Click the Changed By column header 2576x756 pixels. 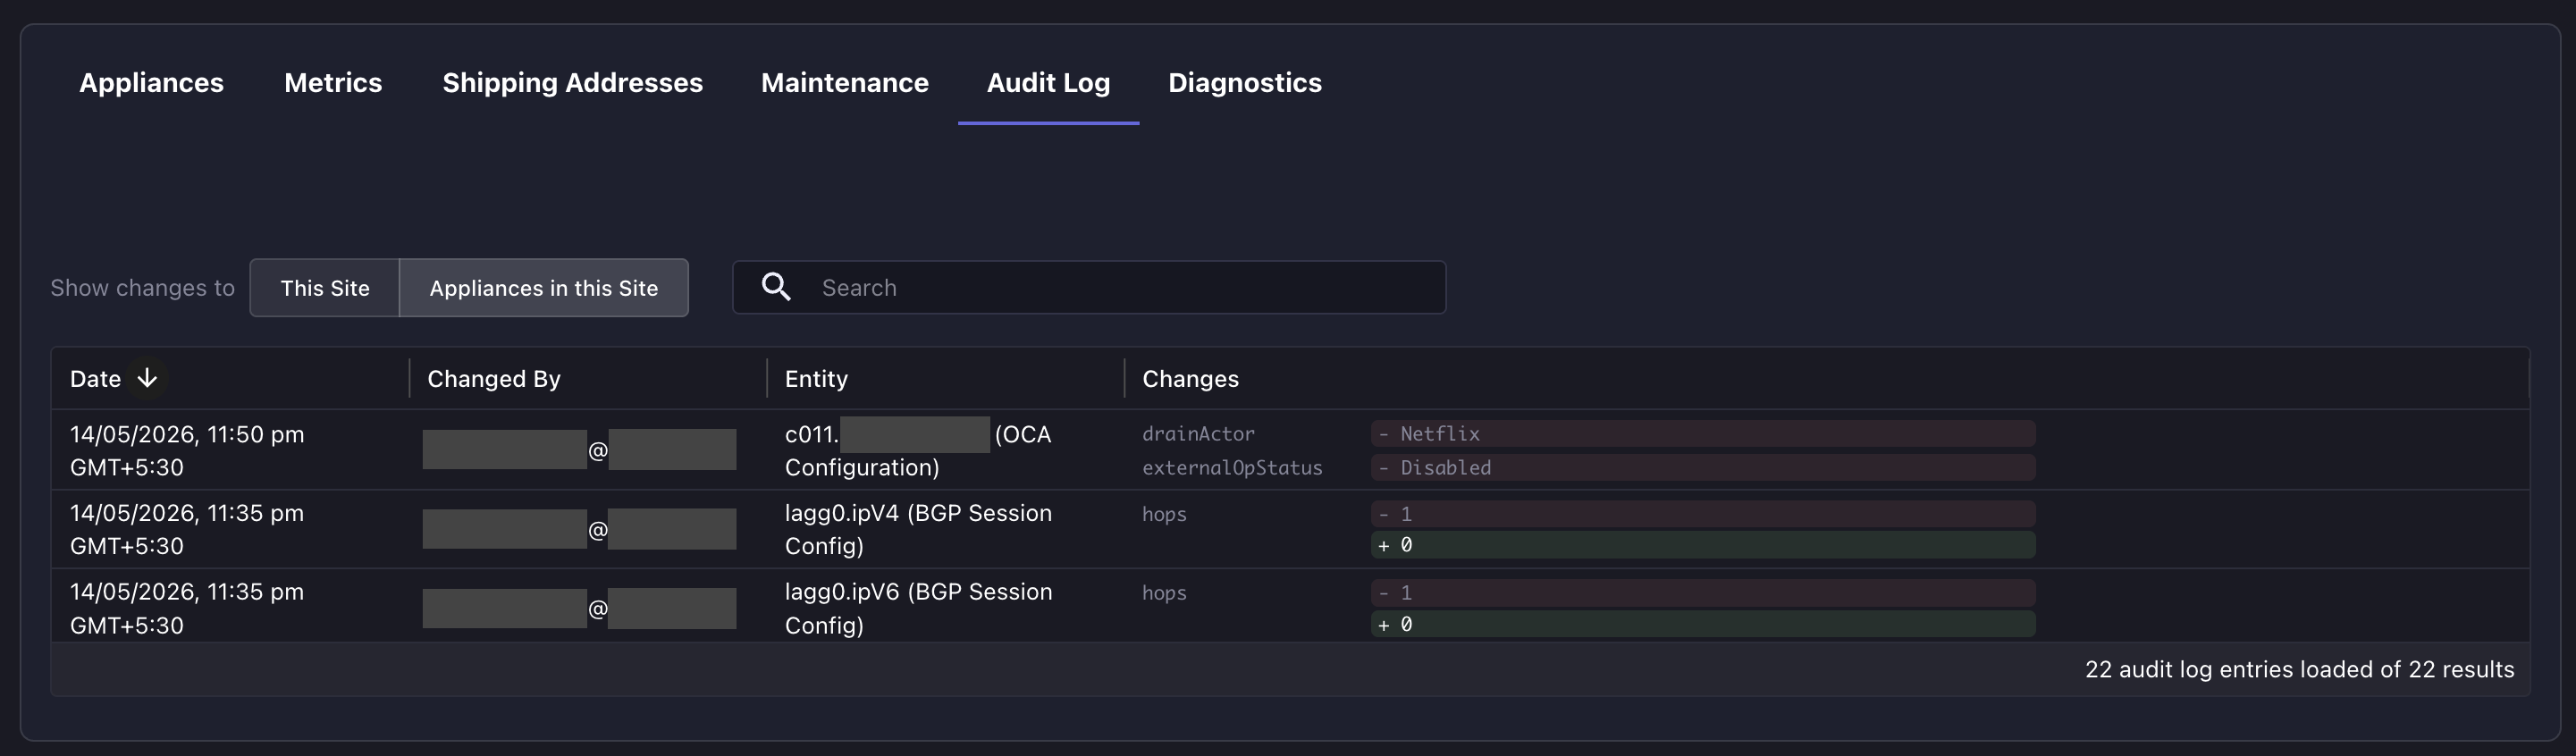click(x=494, y=379)
